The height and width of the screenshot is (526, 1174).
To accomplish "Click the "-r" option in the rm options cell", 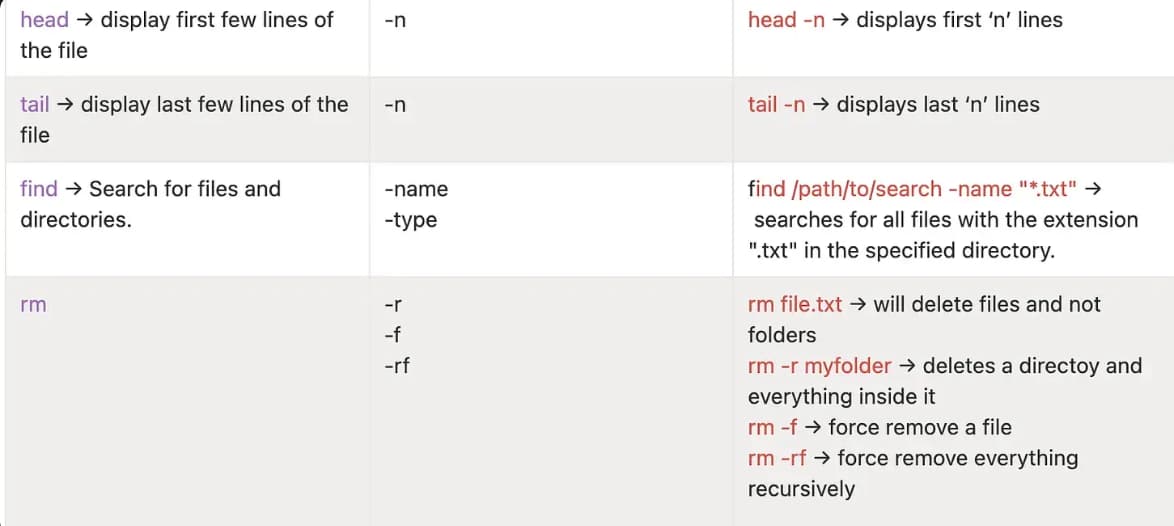I will pos(393,305).
